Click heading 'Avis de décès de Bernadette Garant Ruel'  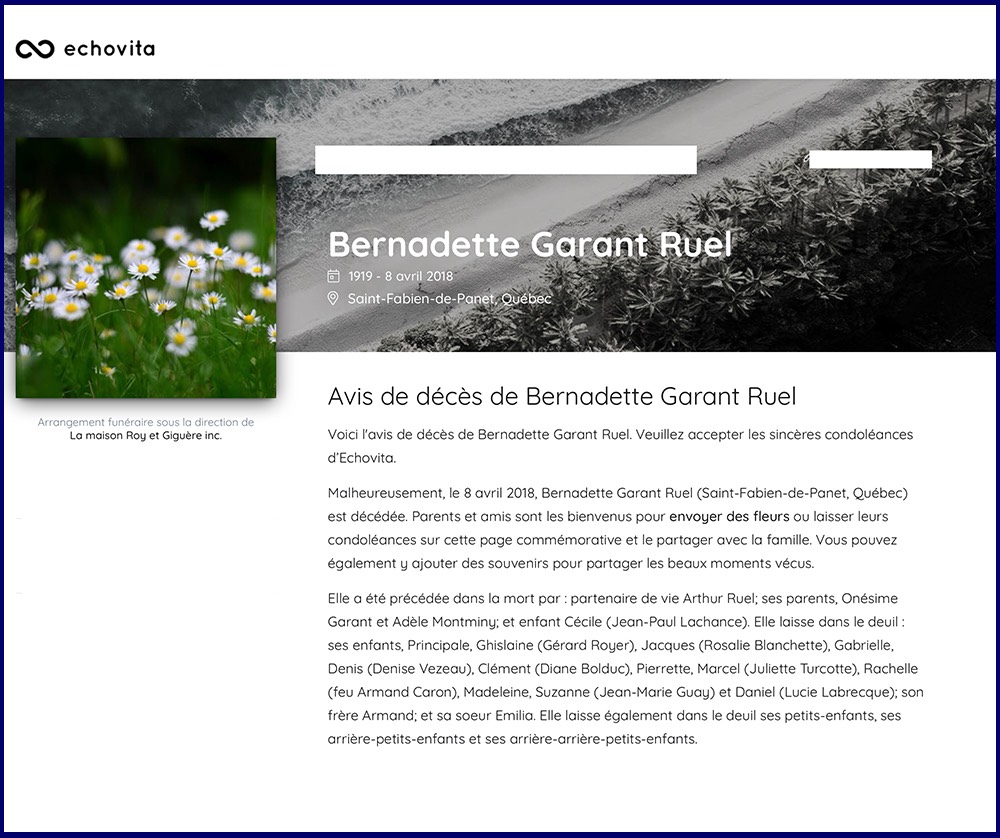coord(562,396)
